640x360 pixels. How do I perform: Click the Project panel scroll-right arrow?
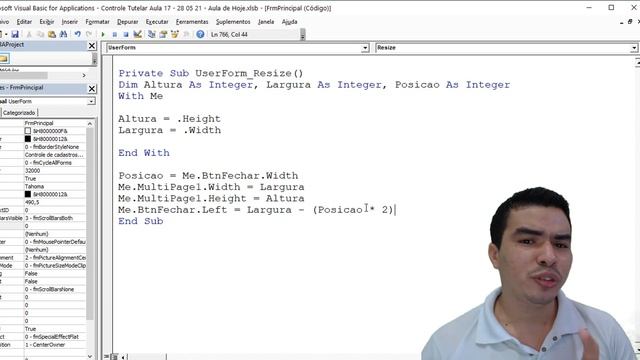(84, 76)
